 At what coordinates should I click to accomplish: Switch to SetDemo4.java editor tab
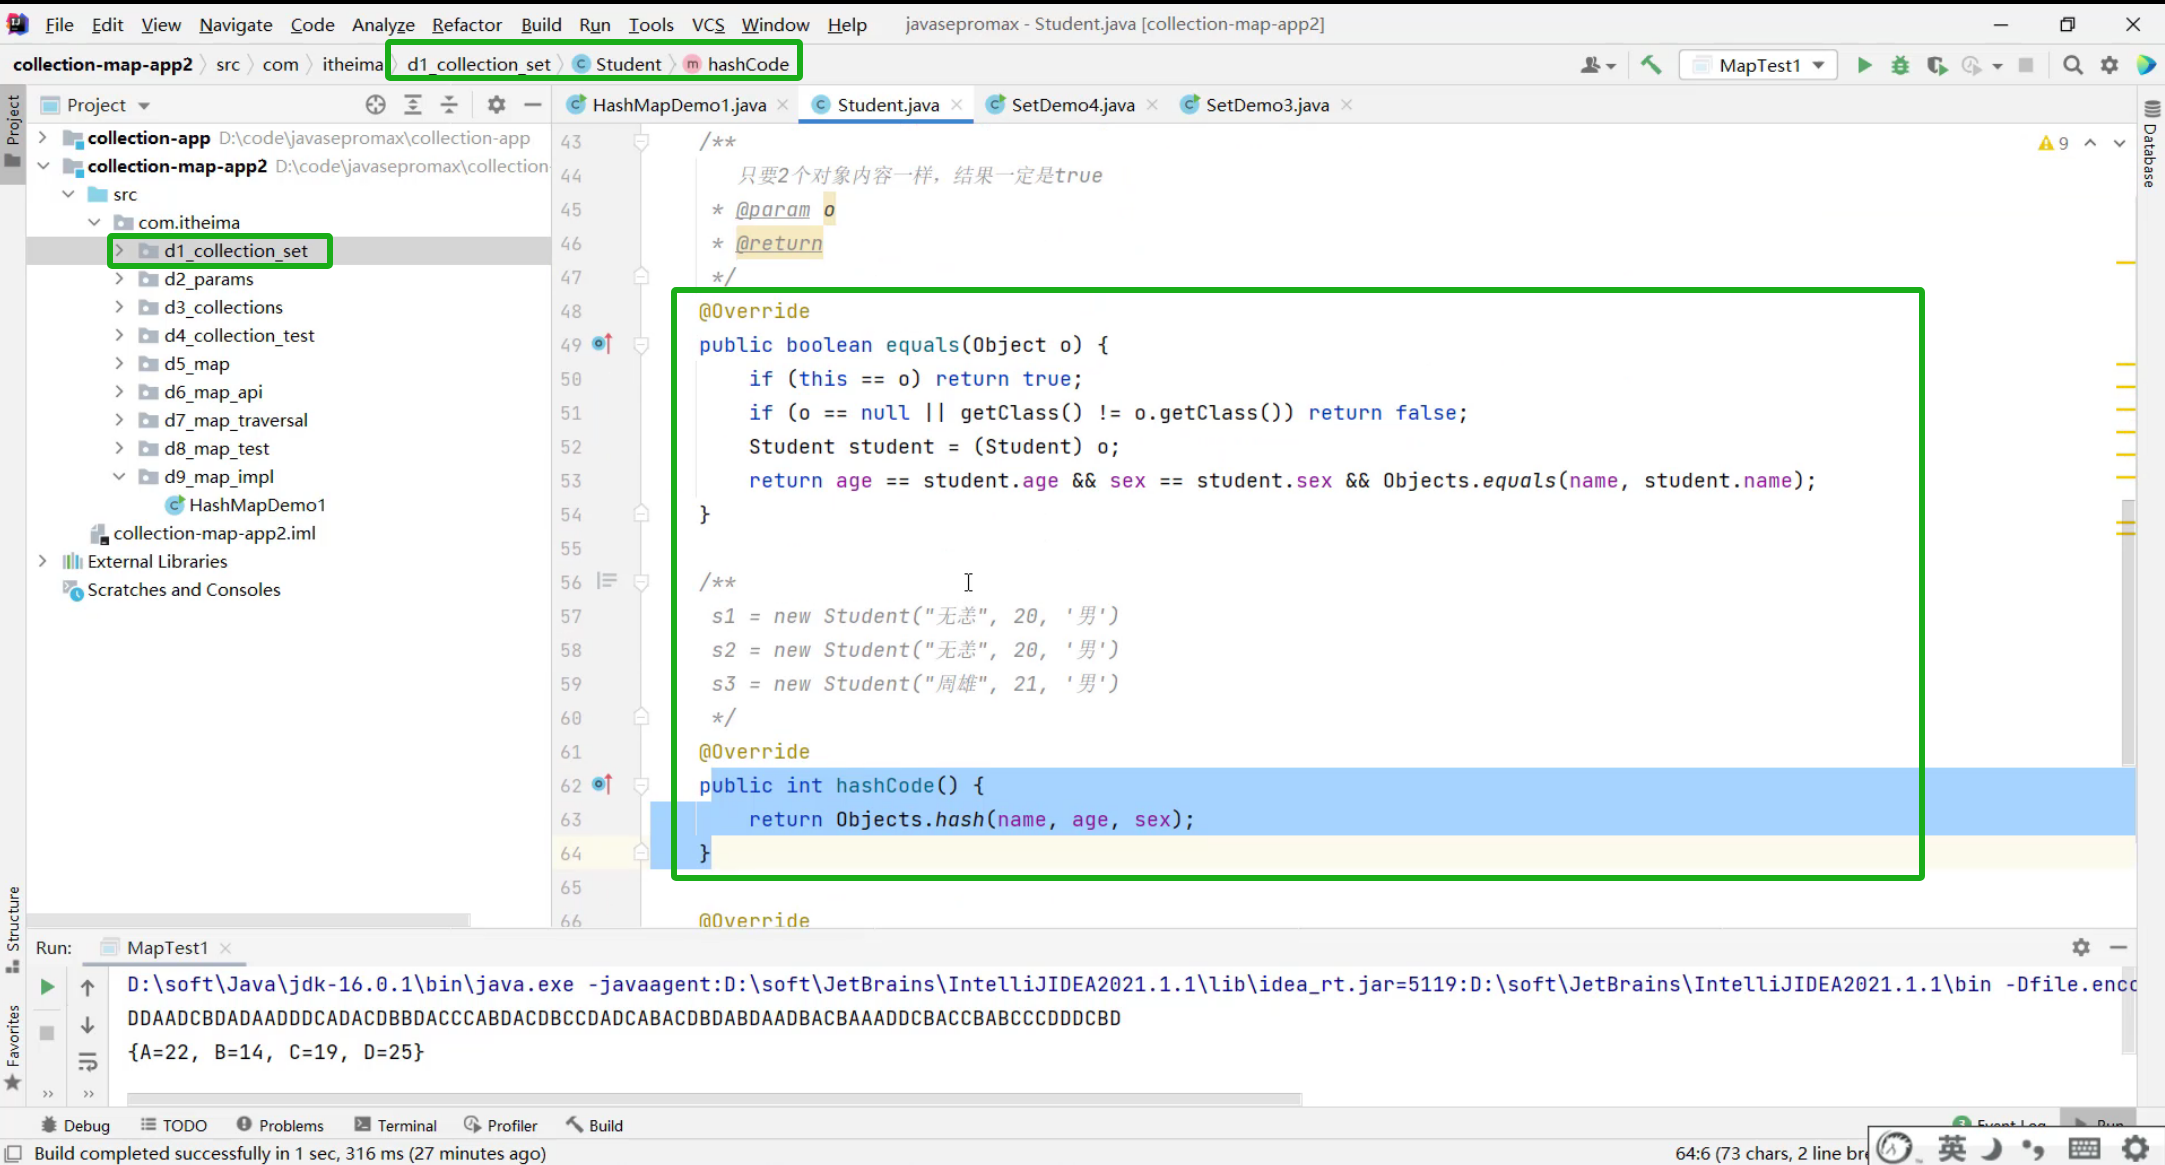1071,104
